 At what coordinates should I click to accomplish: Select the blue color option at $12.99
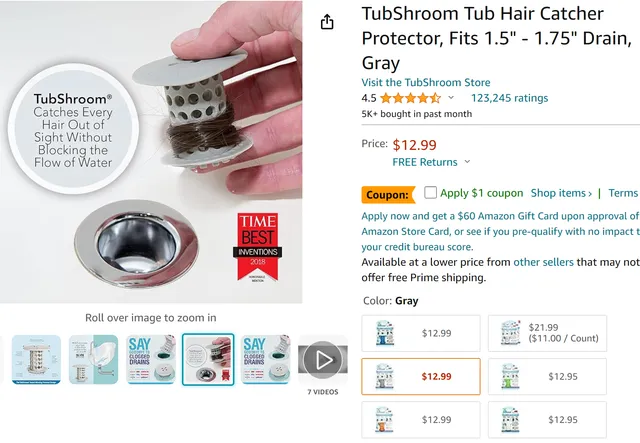[x=421, y=333]
